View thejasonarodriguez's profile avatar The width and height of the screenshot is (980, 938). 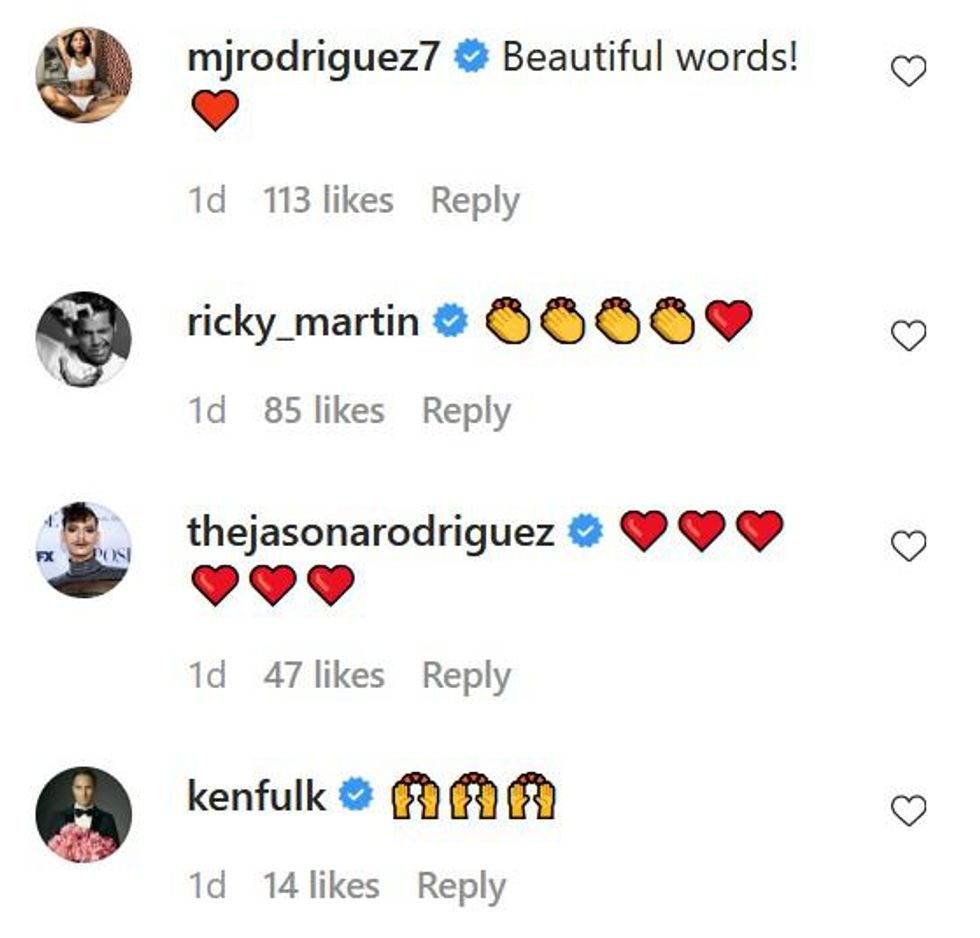pos(84,549)
